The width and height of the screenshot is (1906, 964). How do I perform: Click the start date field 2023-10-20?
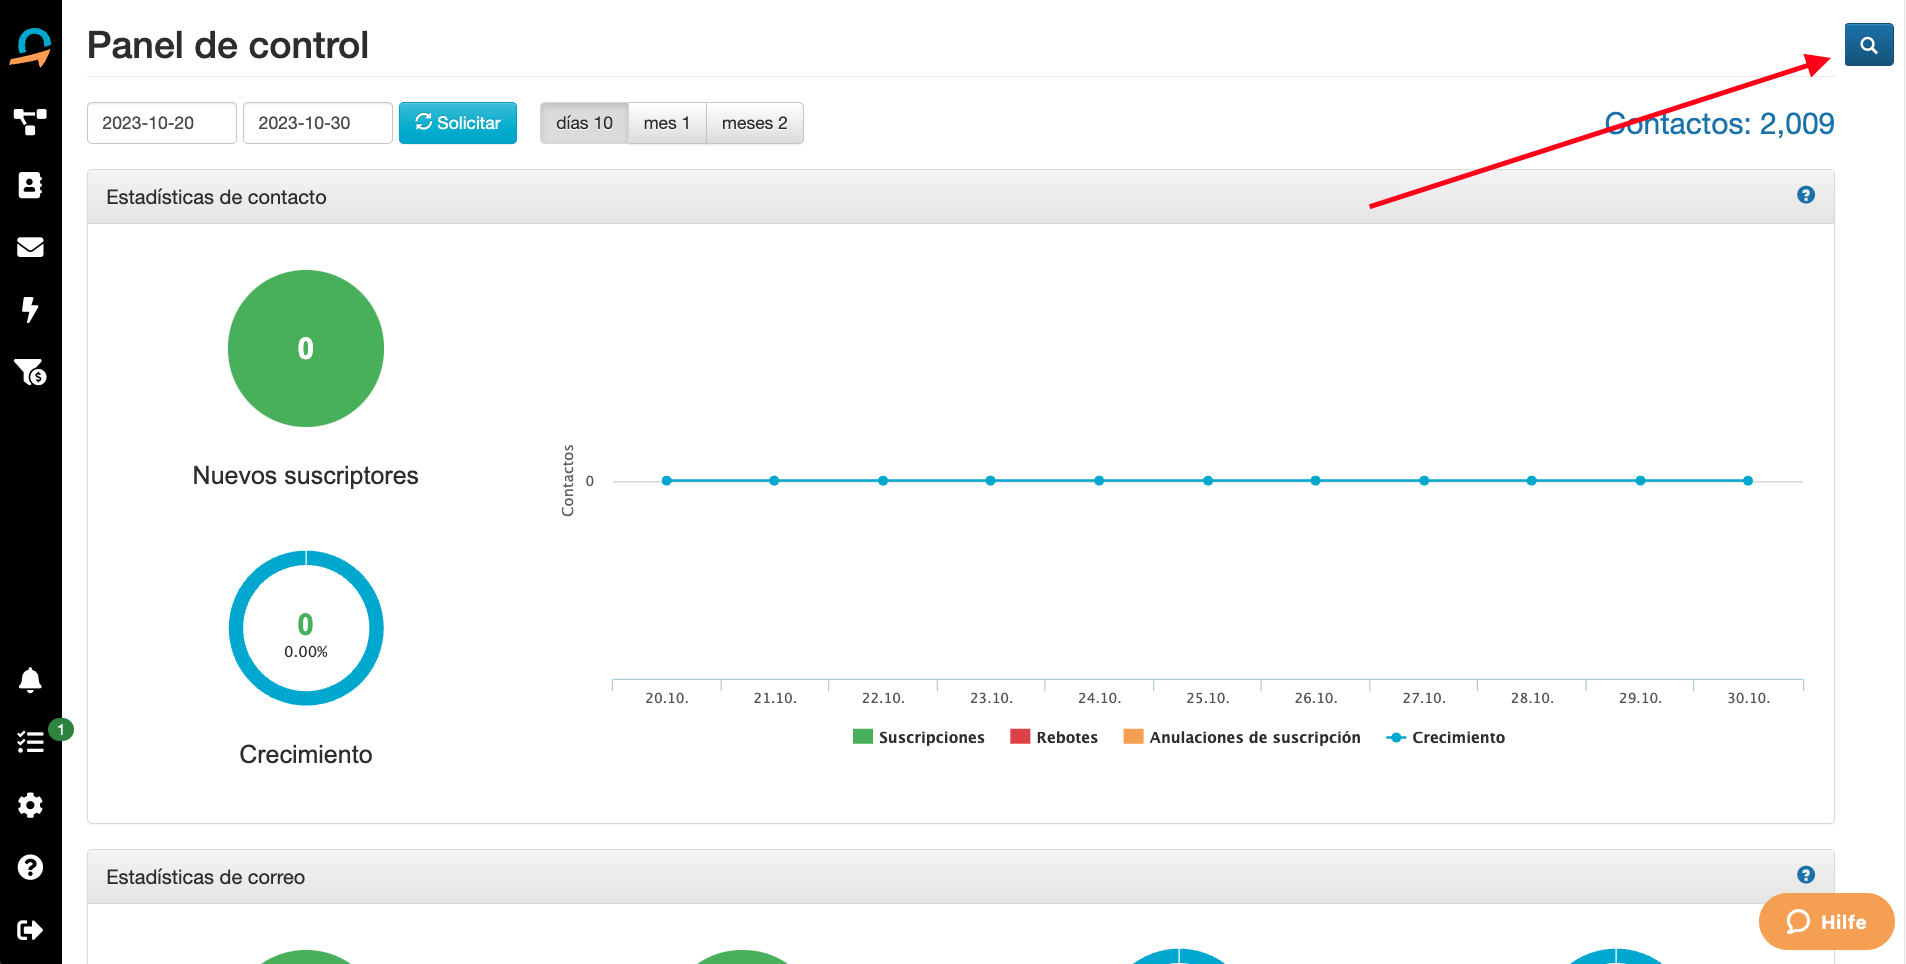click(161, 123)
